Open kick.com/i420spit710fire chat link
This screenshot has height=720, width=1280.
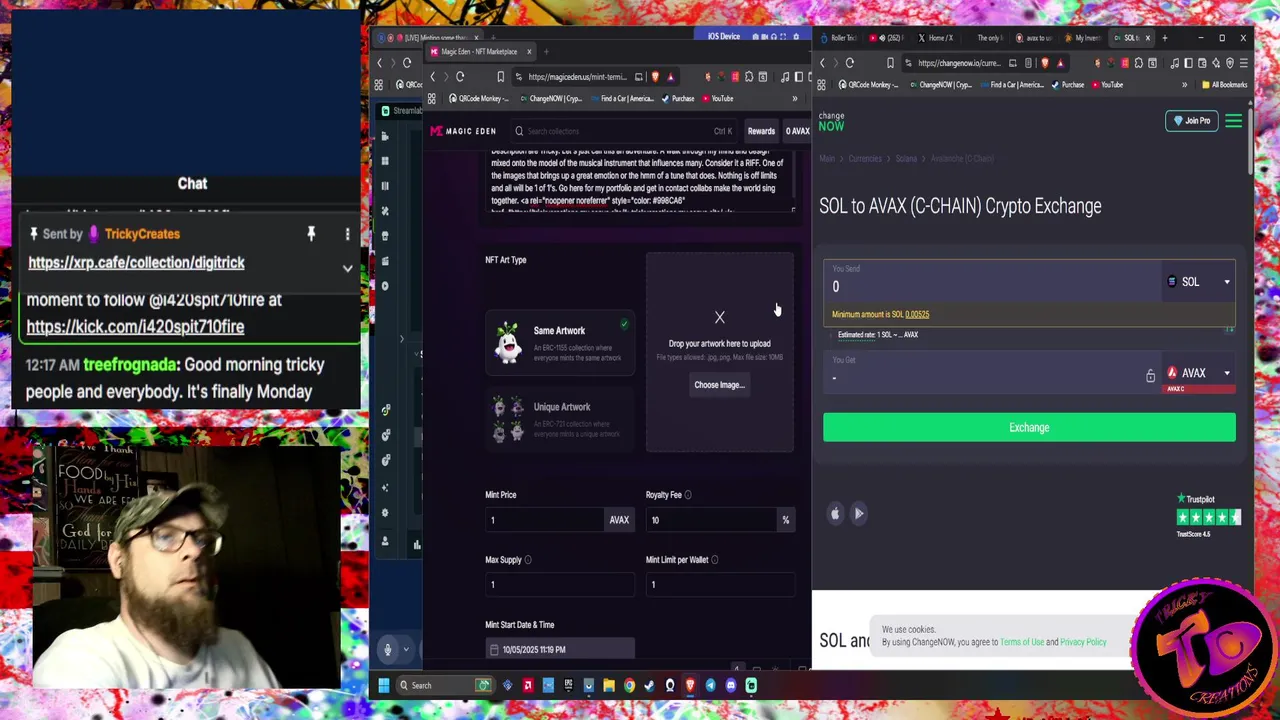135,327
